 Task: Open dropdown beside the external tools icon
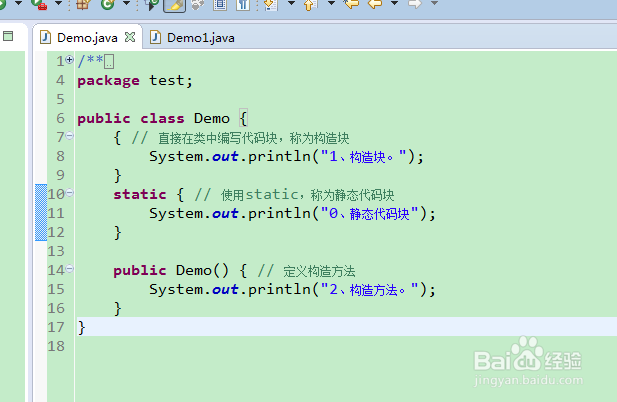point(58,3)
